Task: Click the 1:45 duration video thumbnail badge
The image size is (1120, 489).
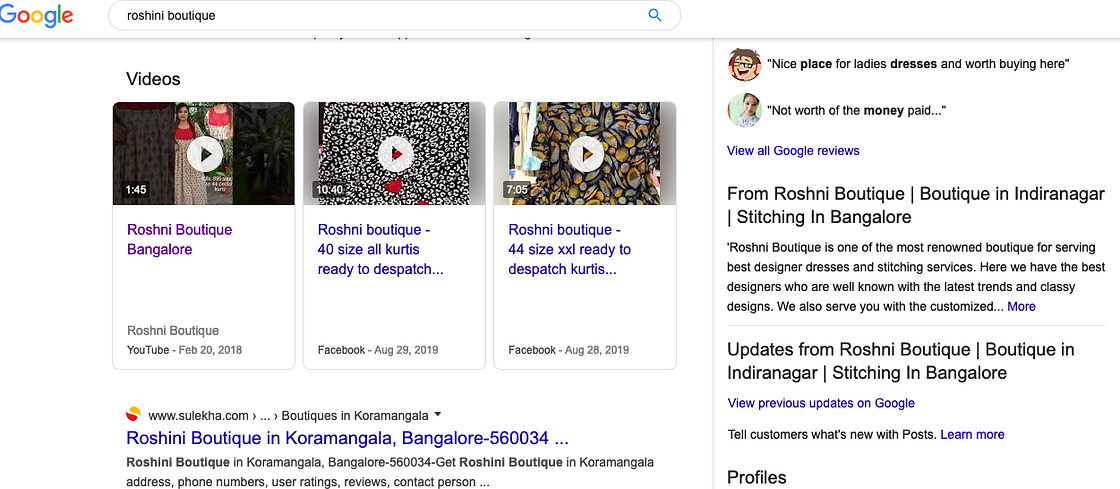Action: click(136, 190)
